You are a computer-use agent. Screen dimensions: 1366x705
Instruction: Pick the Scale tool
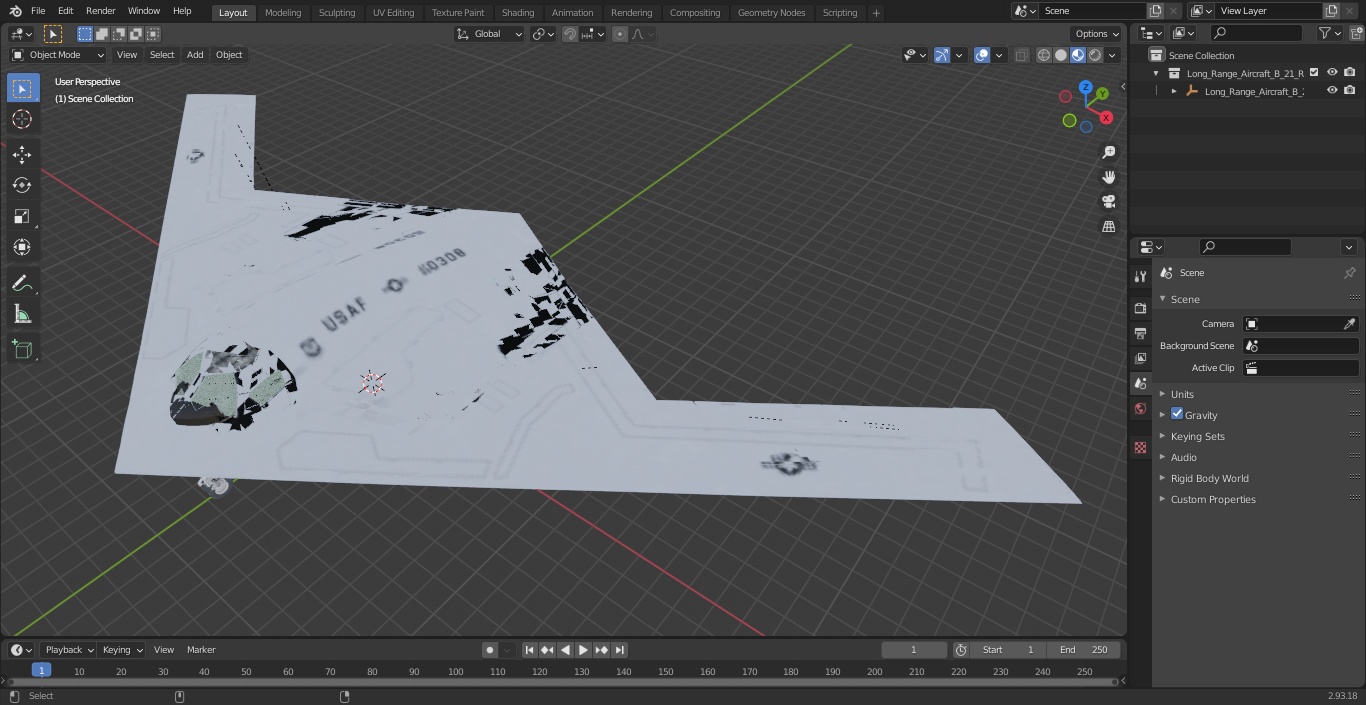[x=22, y=216]
